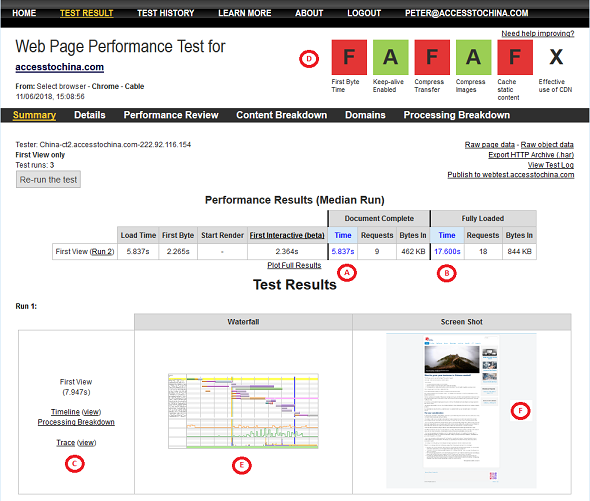The height and width of the screenshot is (501, 590).
Task: Click the Re-run the test button
Action: pos(48,180)
